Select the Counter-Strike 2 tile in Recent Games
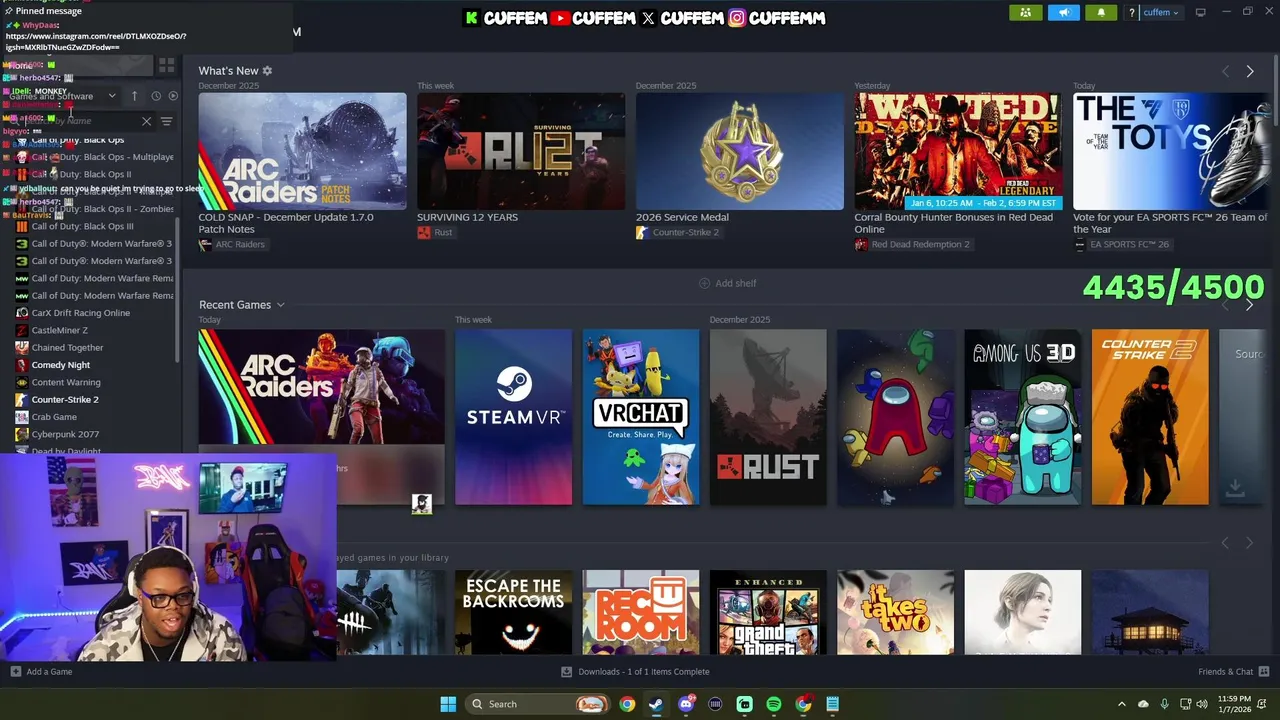The image size is (1280, 720). point(1150,417)
